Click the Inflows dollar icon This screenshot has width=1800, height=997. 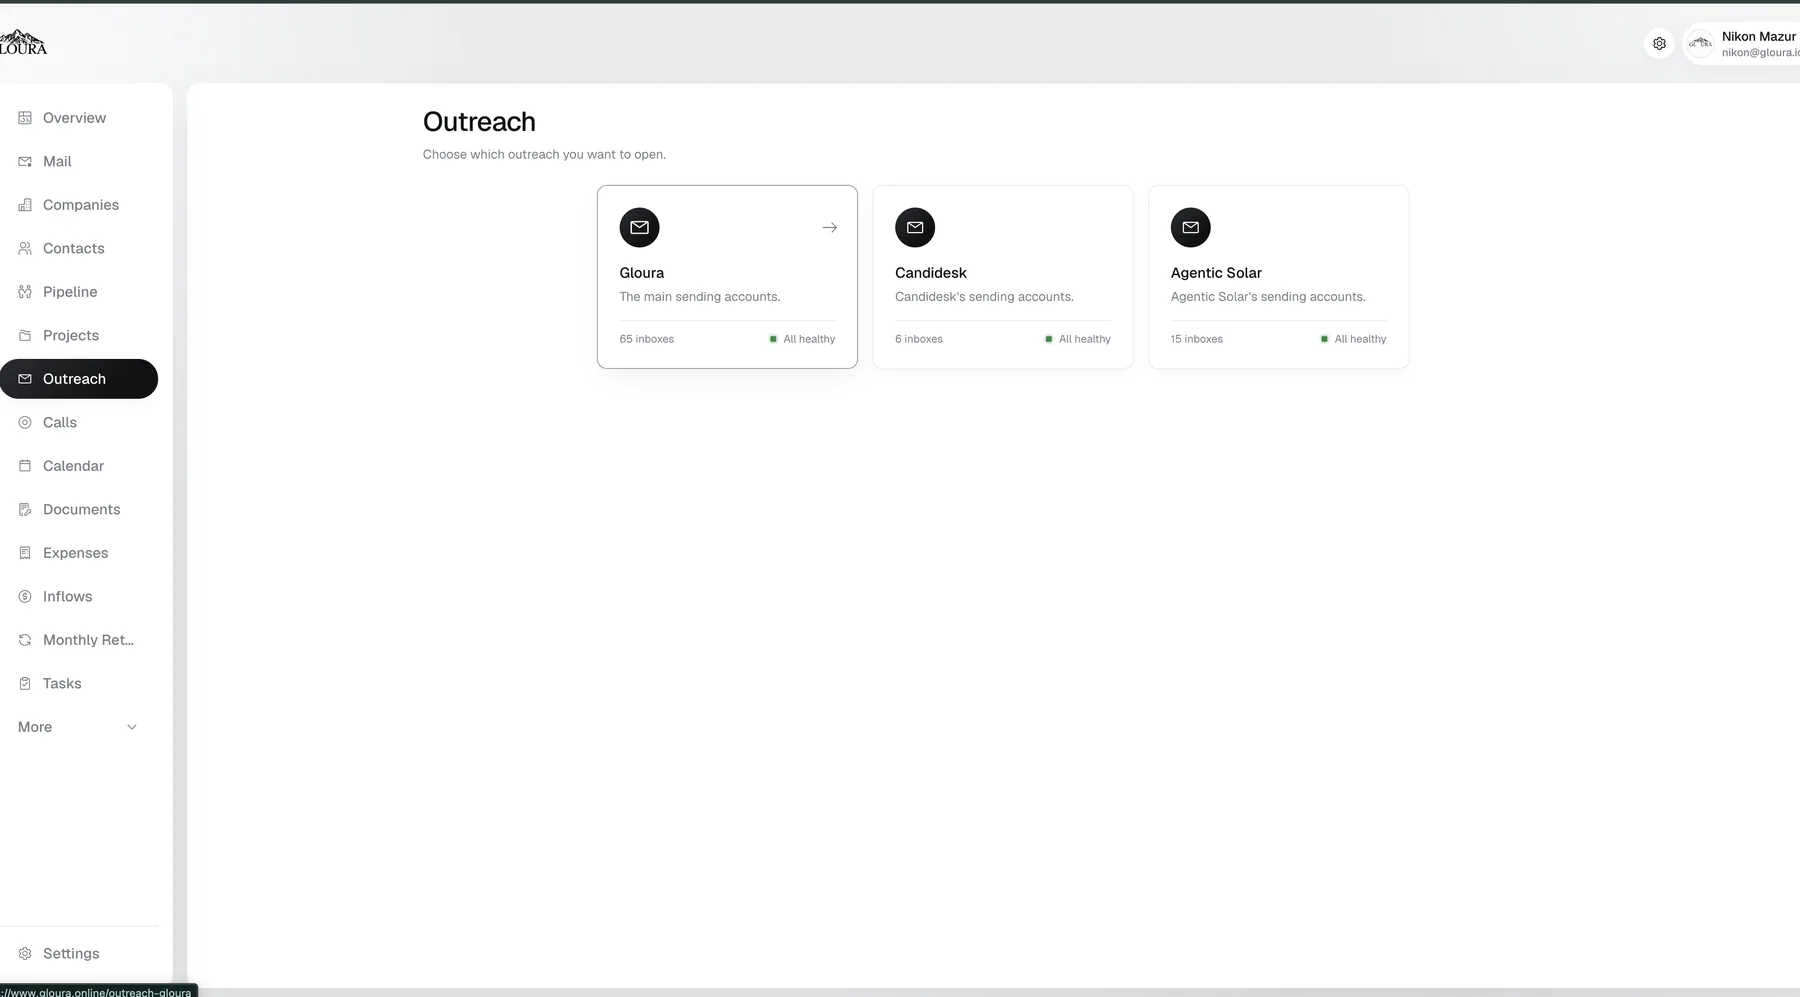pyautogui.click(x=25, y=596)
